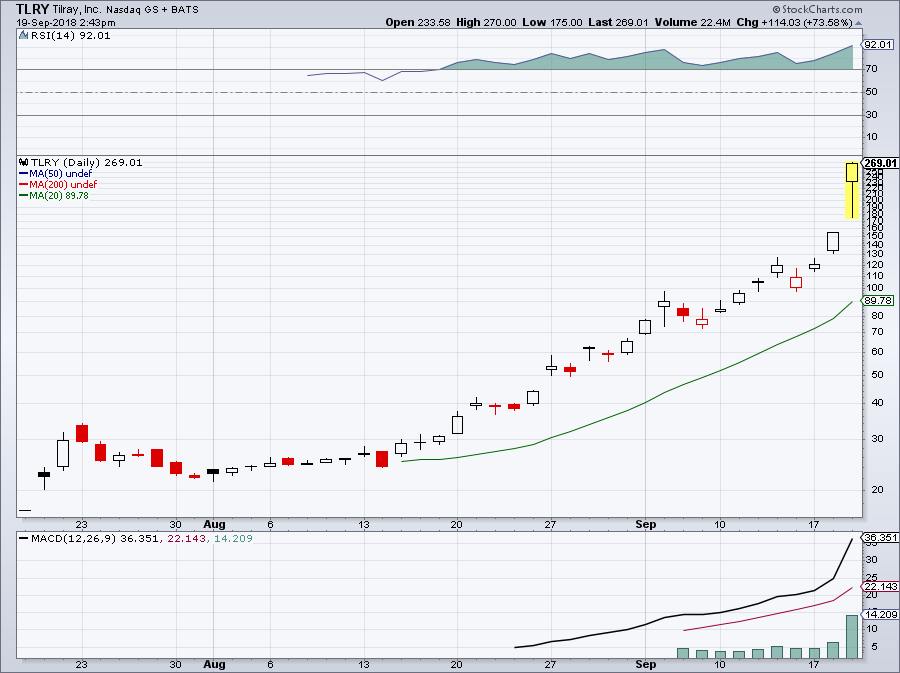Click the small triangle after the Chg value
The width and height of the screenshot is (900, 673).
pos(858,23)
